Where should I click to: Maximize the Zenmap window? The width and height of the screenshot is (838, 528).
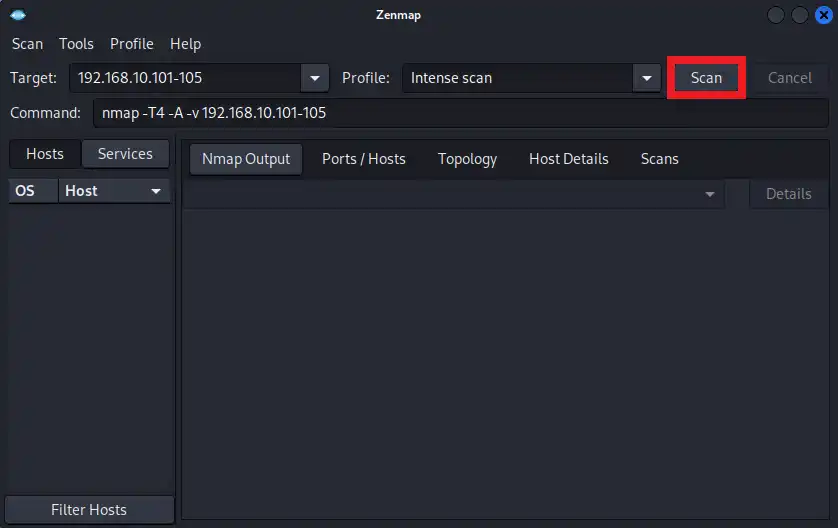tap(800, 15)
